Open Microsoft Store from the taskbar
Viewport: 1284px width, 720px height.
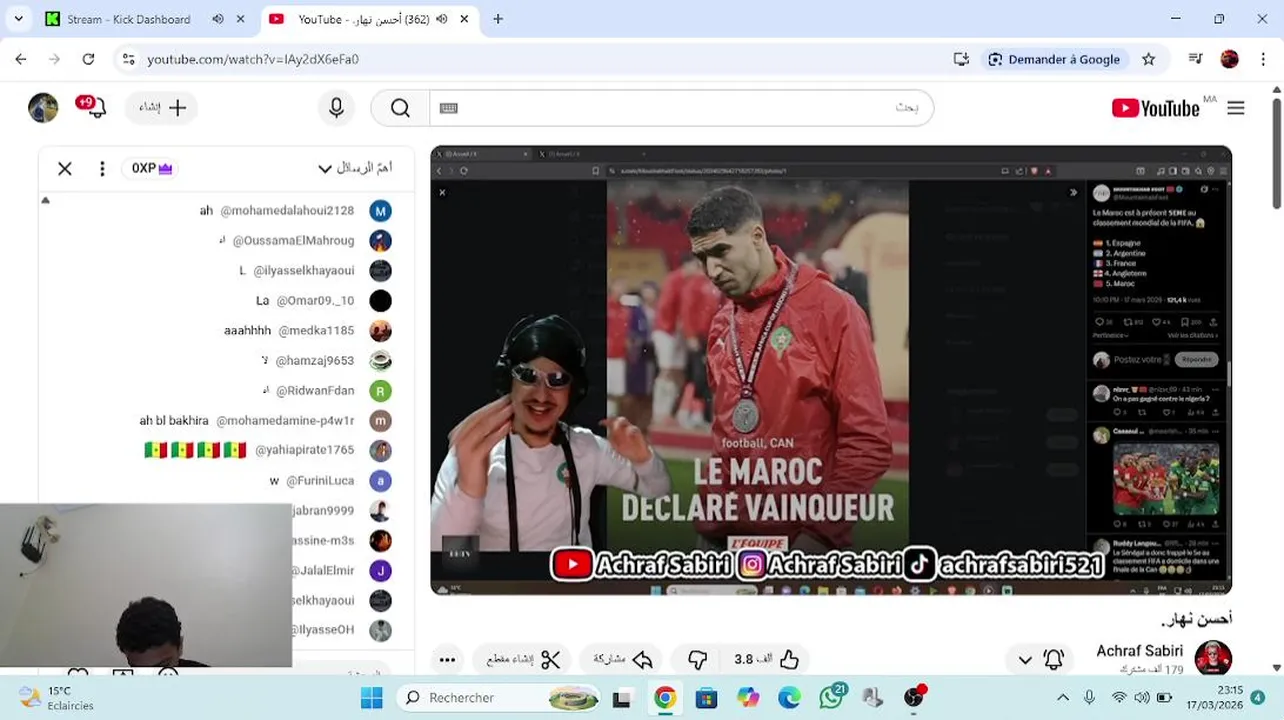coord(706,697)
